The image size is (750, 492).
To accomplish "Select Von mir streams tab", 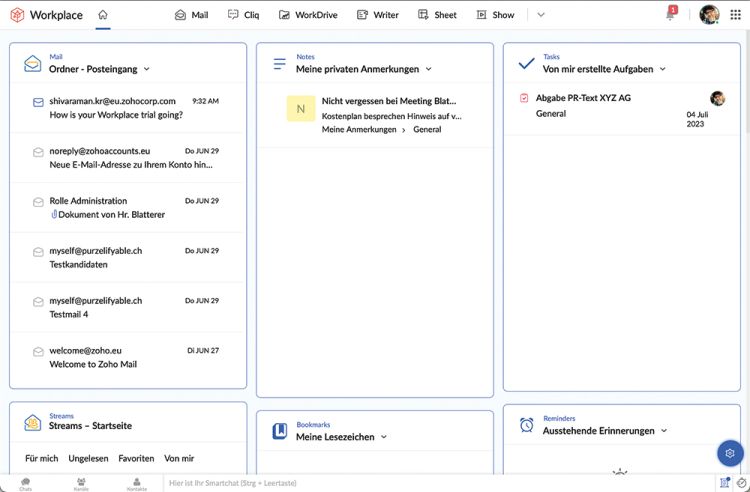I will coord(179,458).
